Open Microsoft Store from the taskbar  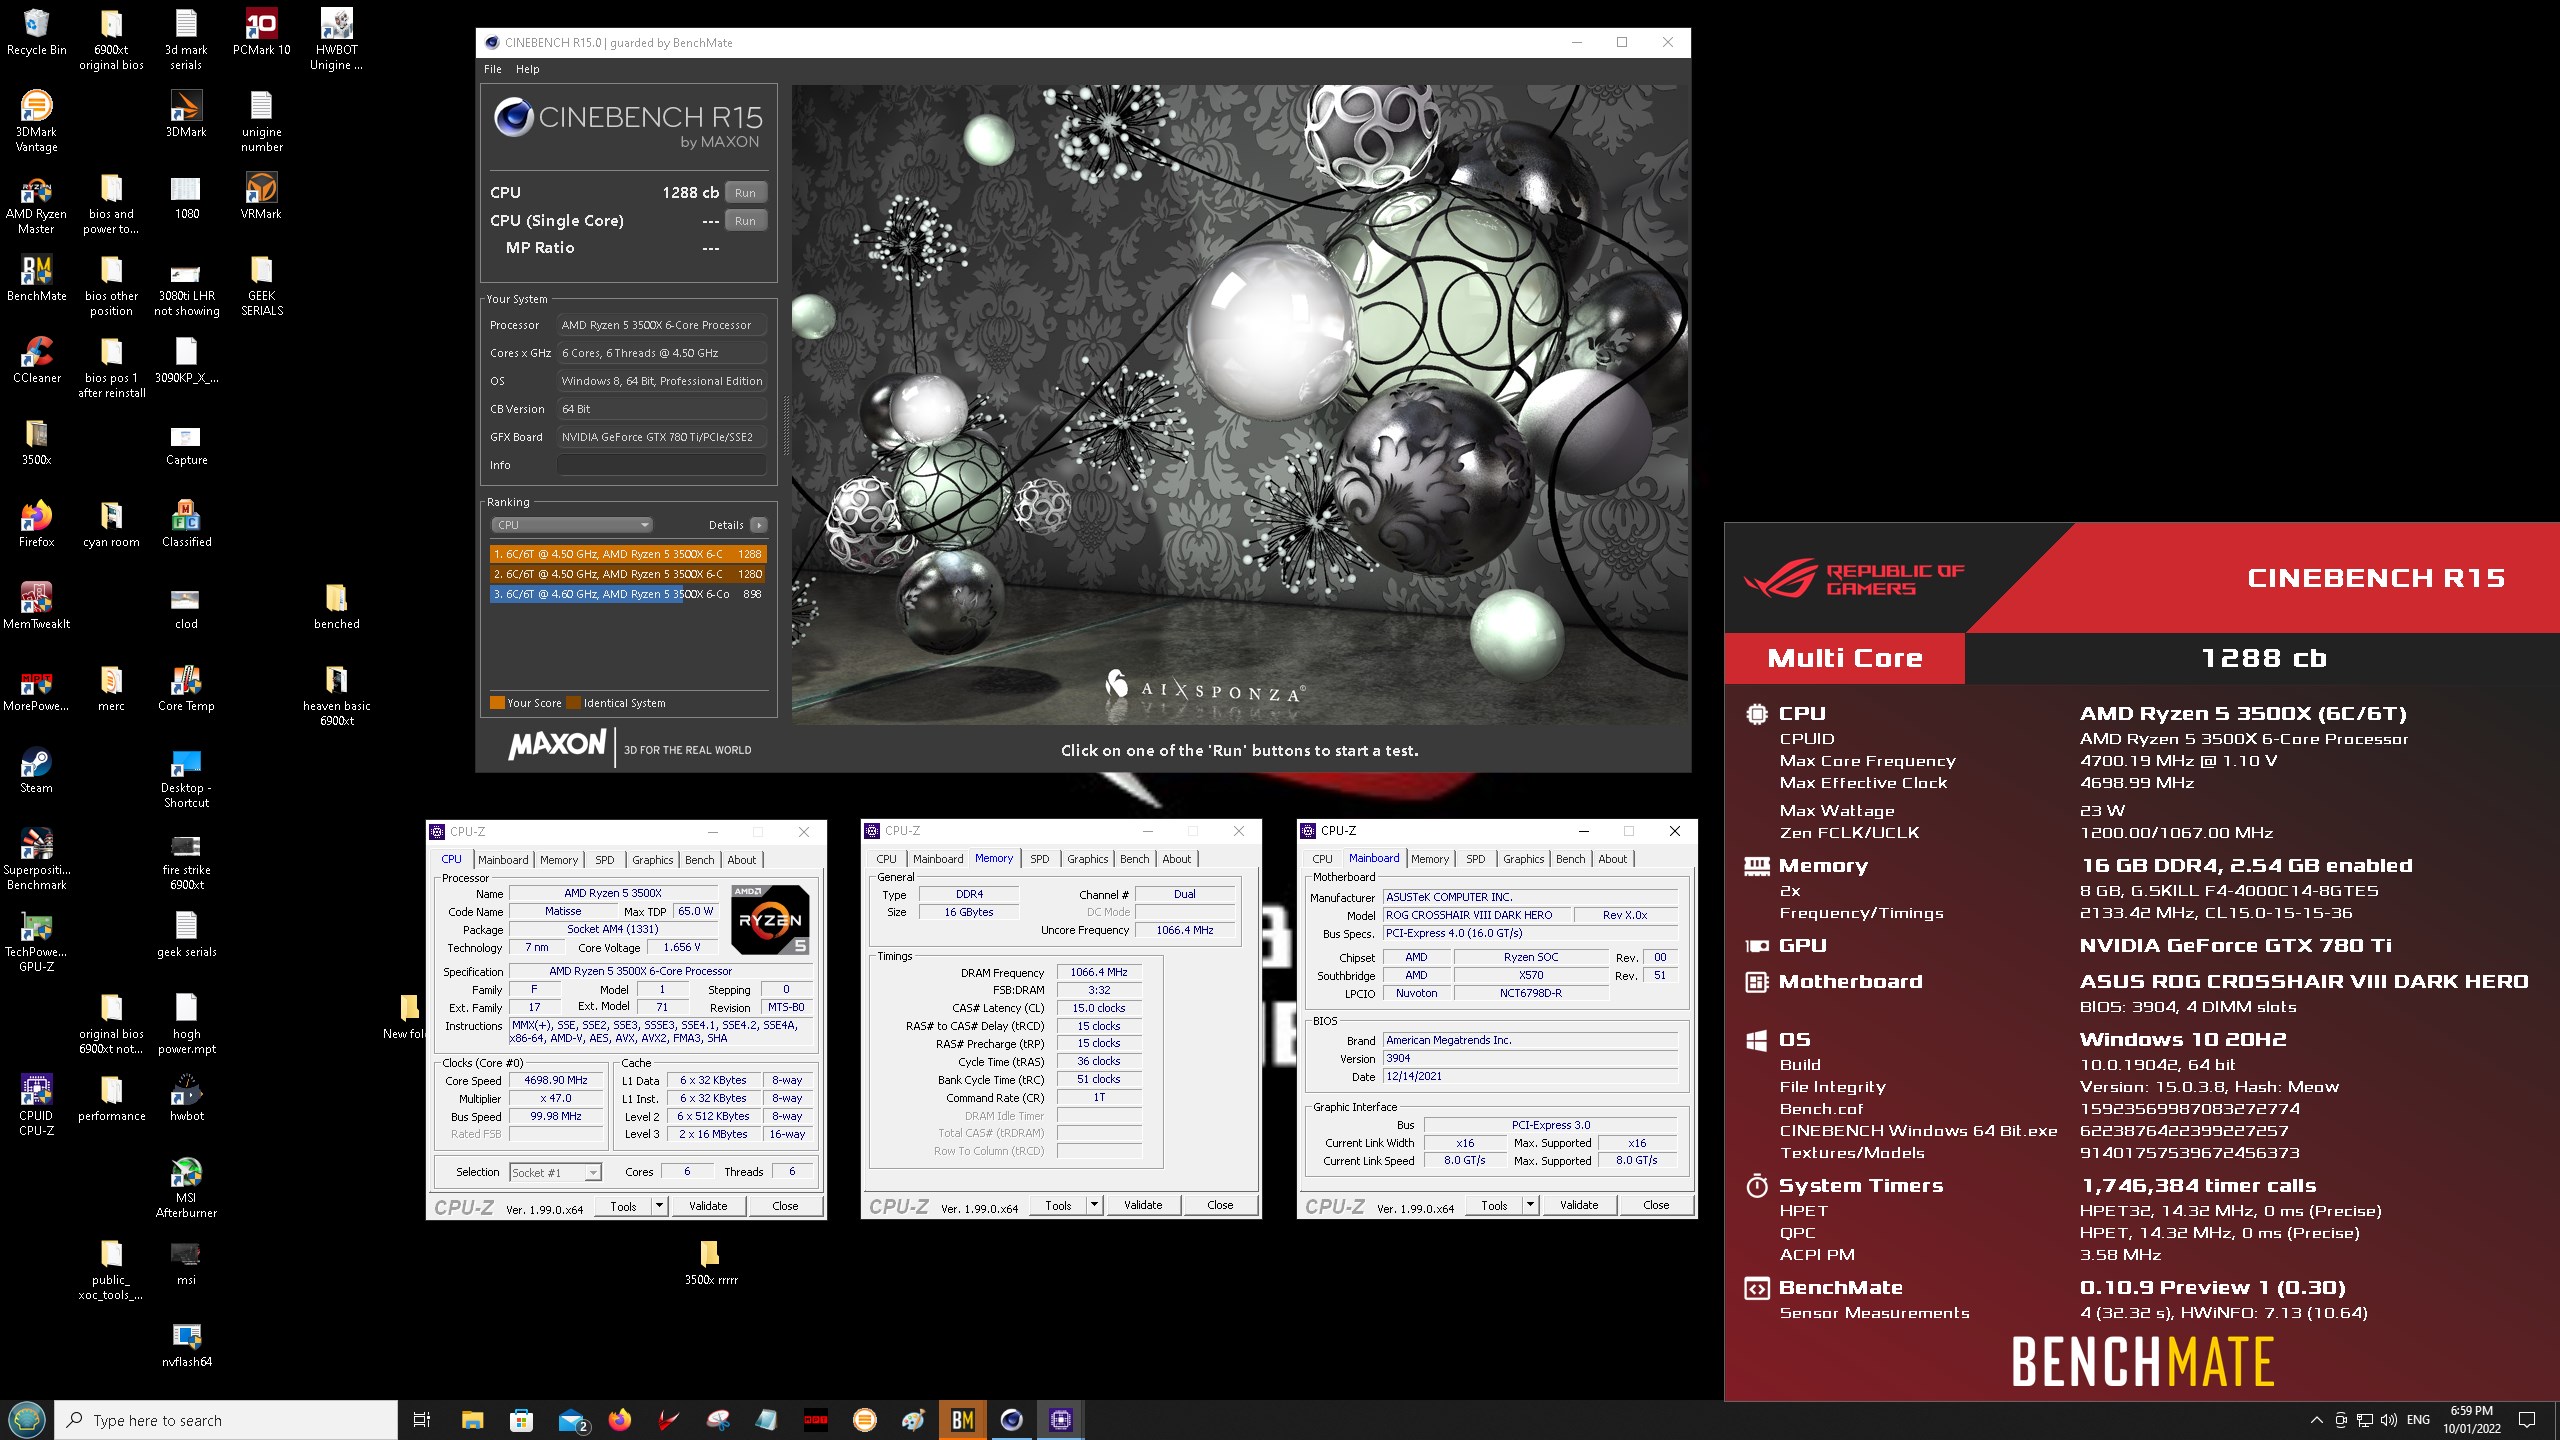point(521,1420)
